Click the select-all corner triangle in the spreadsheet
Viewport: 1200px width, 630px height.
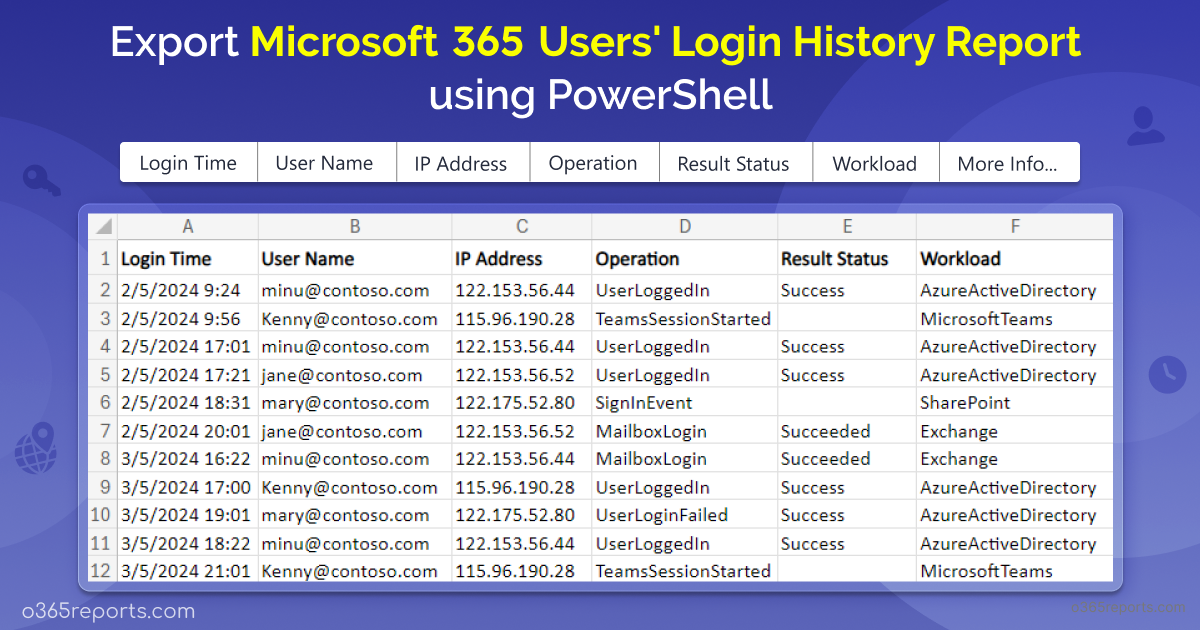[103, 227]
